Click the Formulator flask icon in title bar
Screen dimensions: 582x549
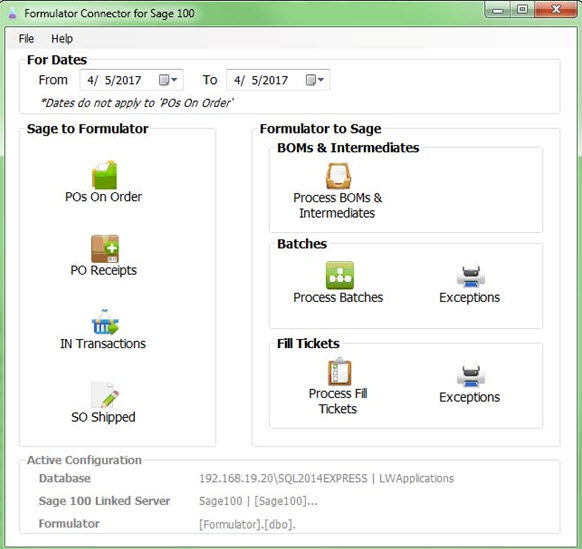[12, 13]
